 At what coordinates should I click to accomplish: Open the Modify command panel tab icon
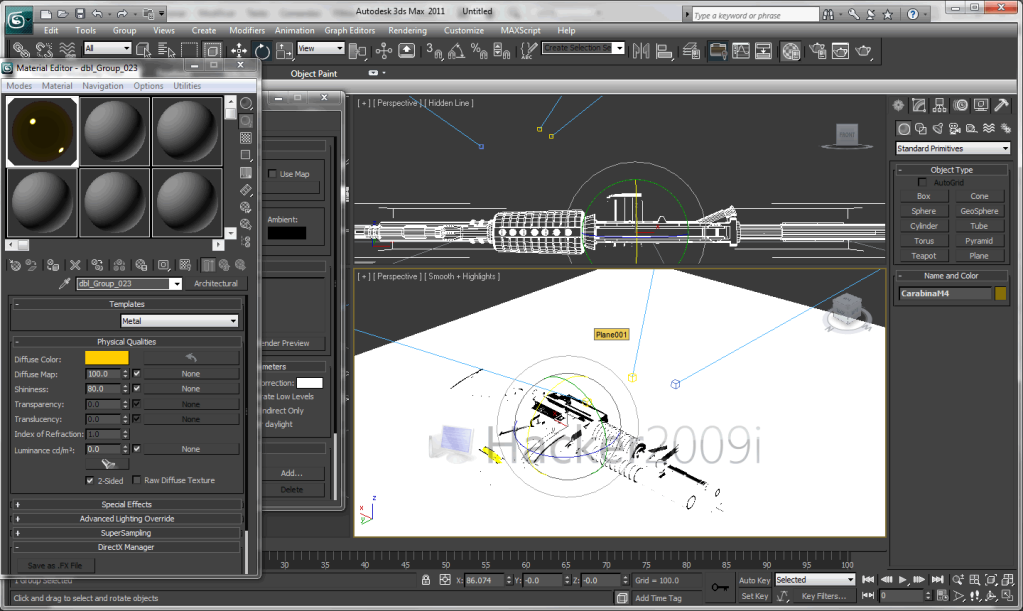(x=919, y=105)
